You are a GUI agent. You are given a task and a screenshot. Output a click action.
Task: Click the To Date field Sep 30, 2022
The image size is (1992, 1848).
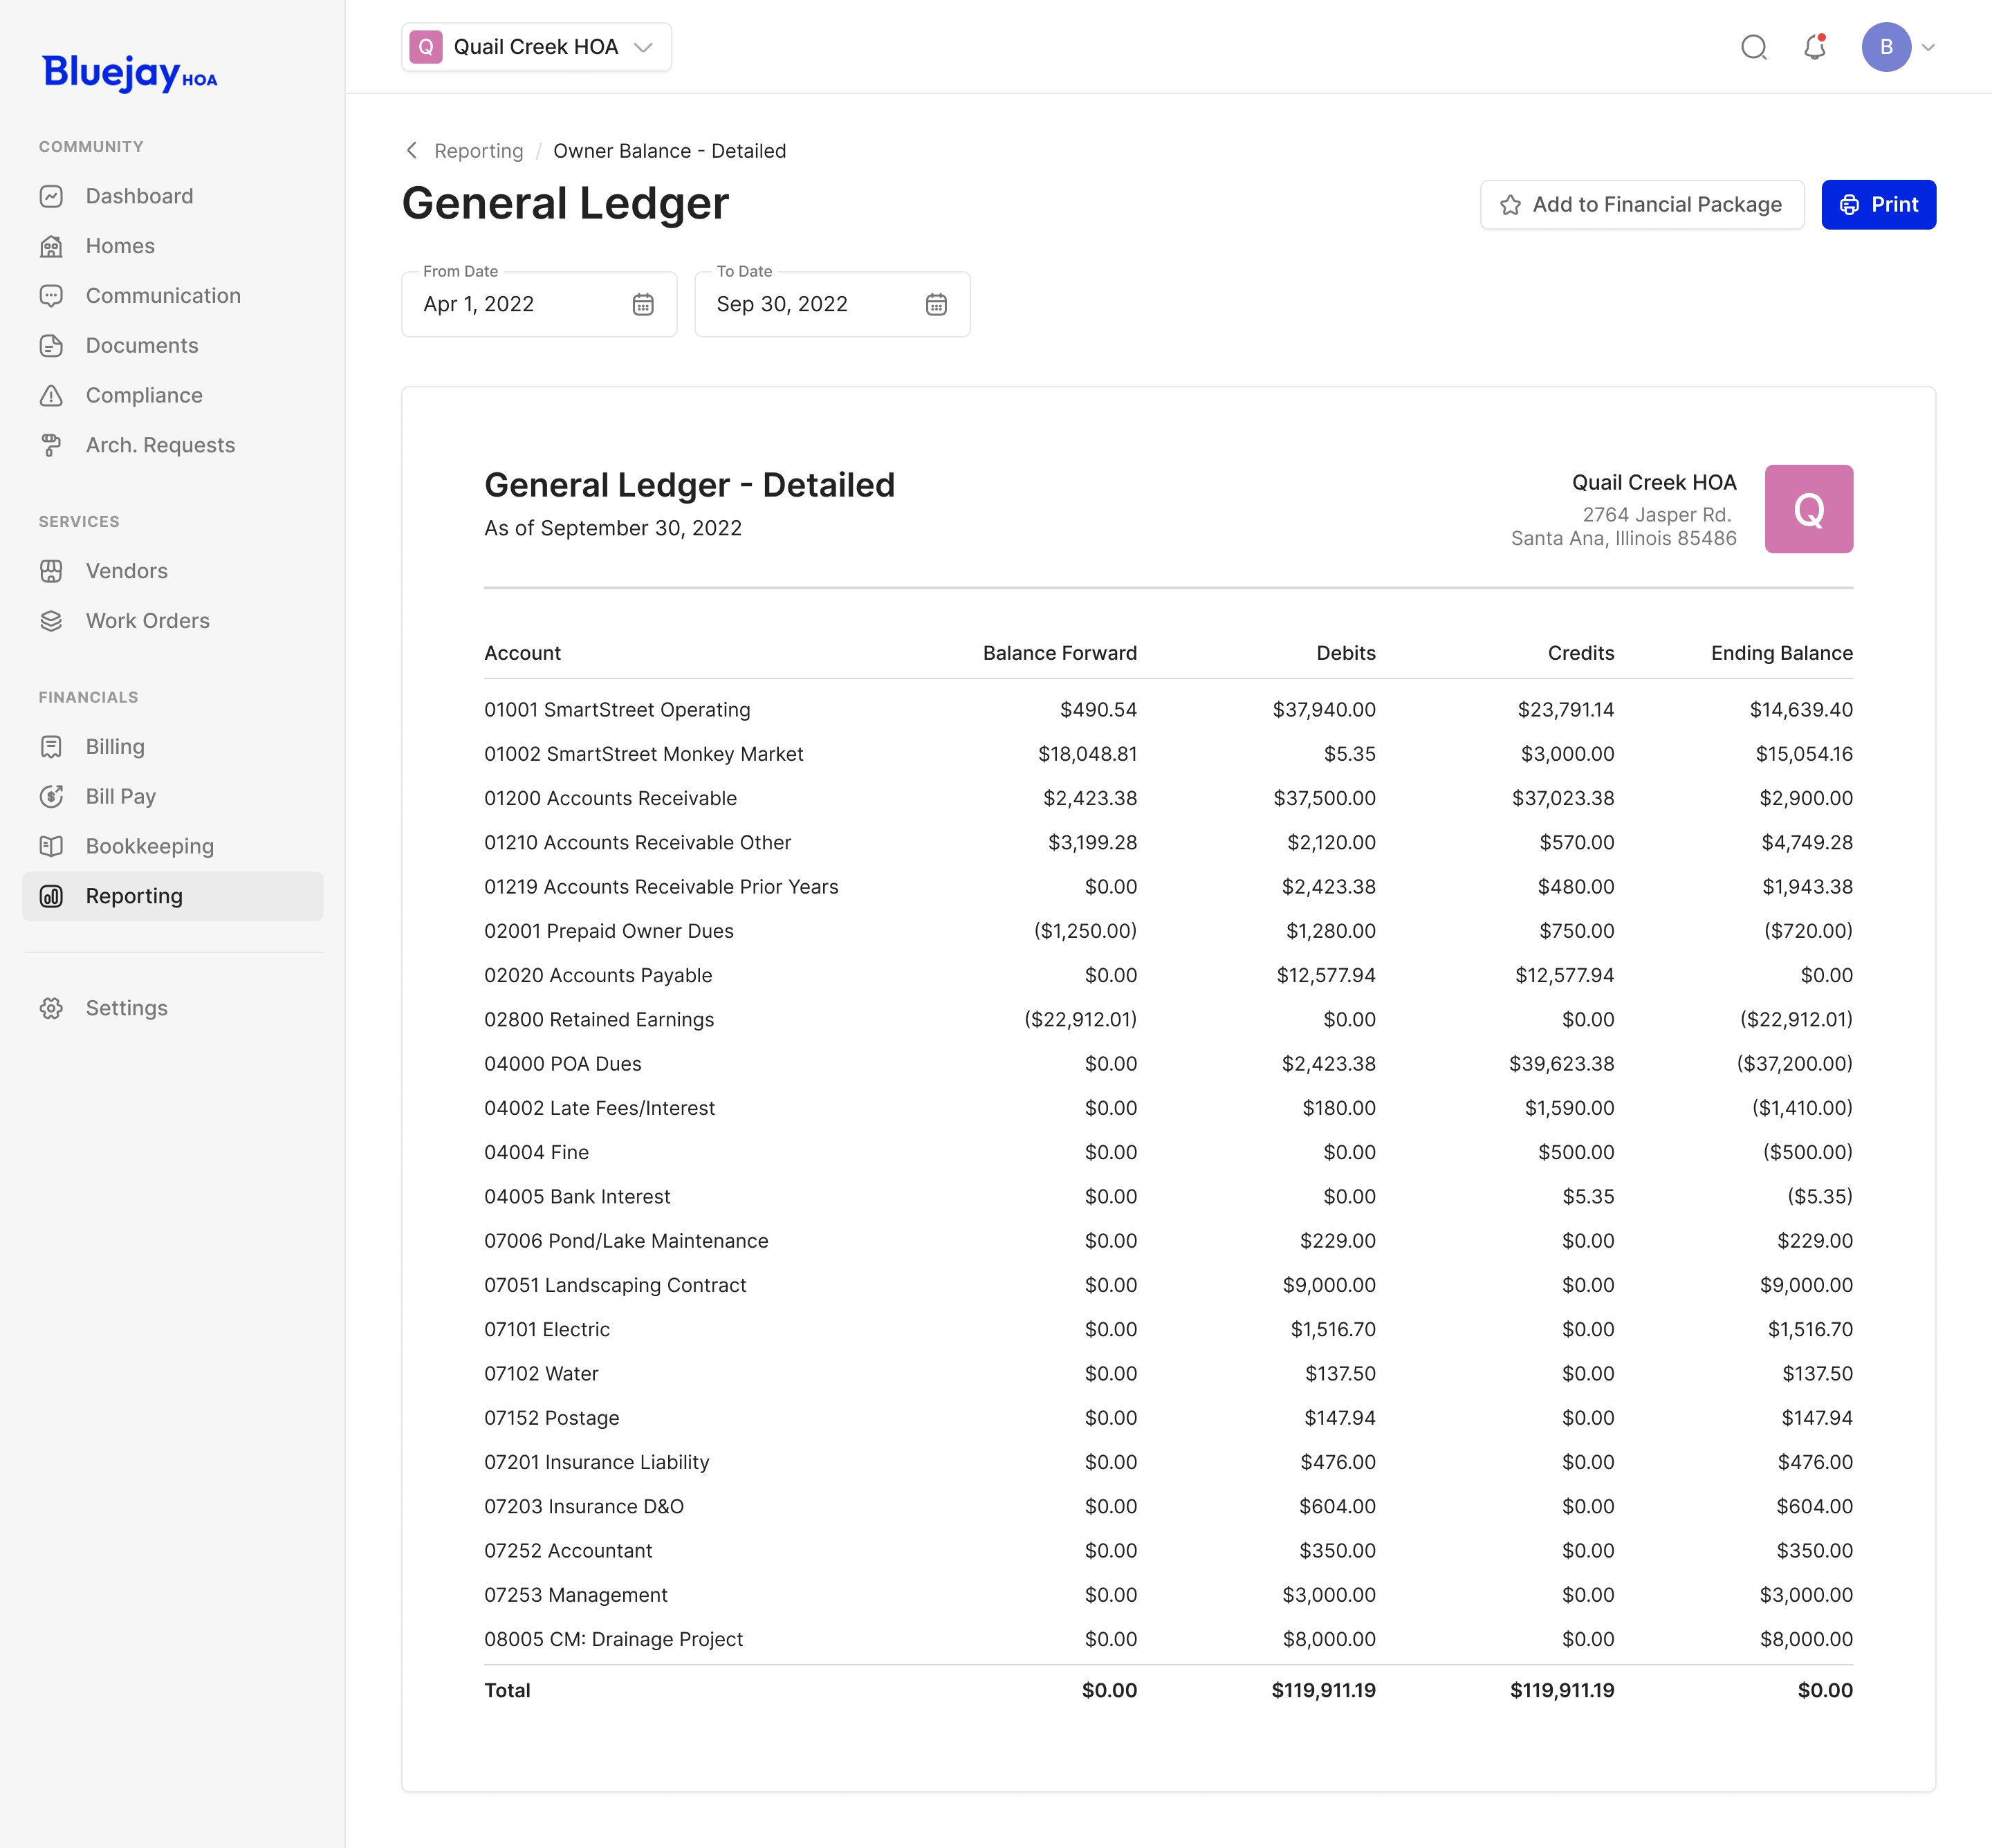832,304
